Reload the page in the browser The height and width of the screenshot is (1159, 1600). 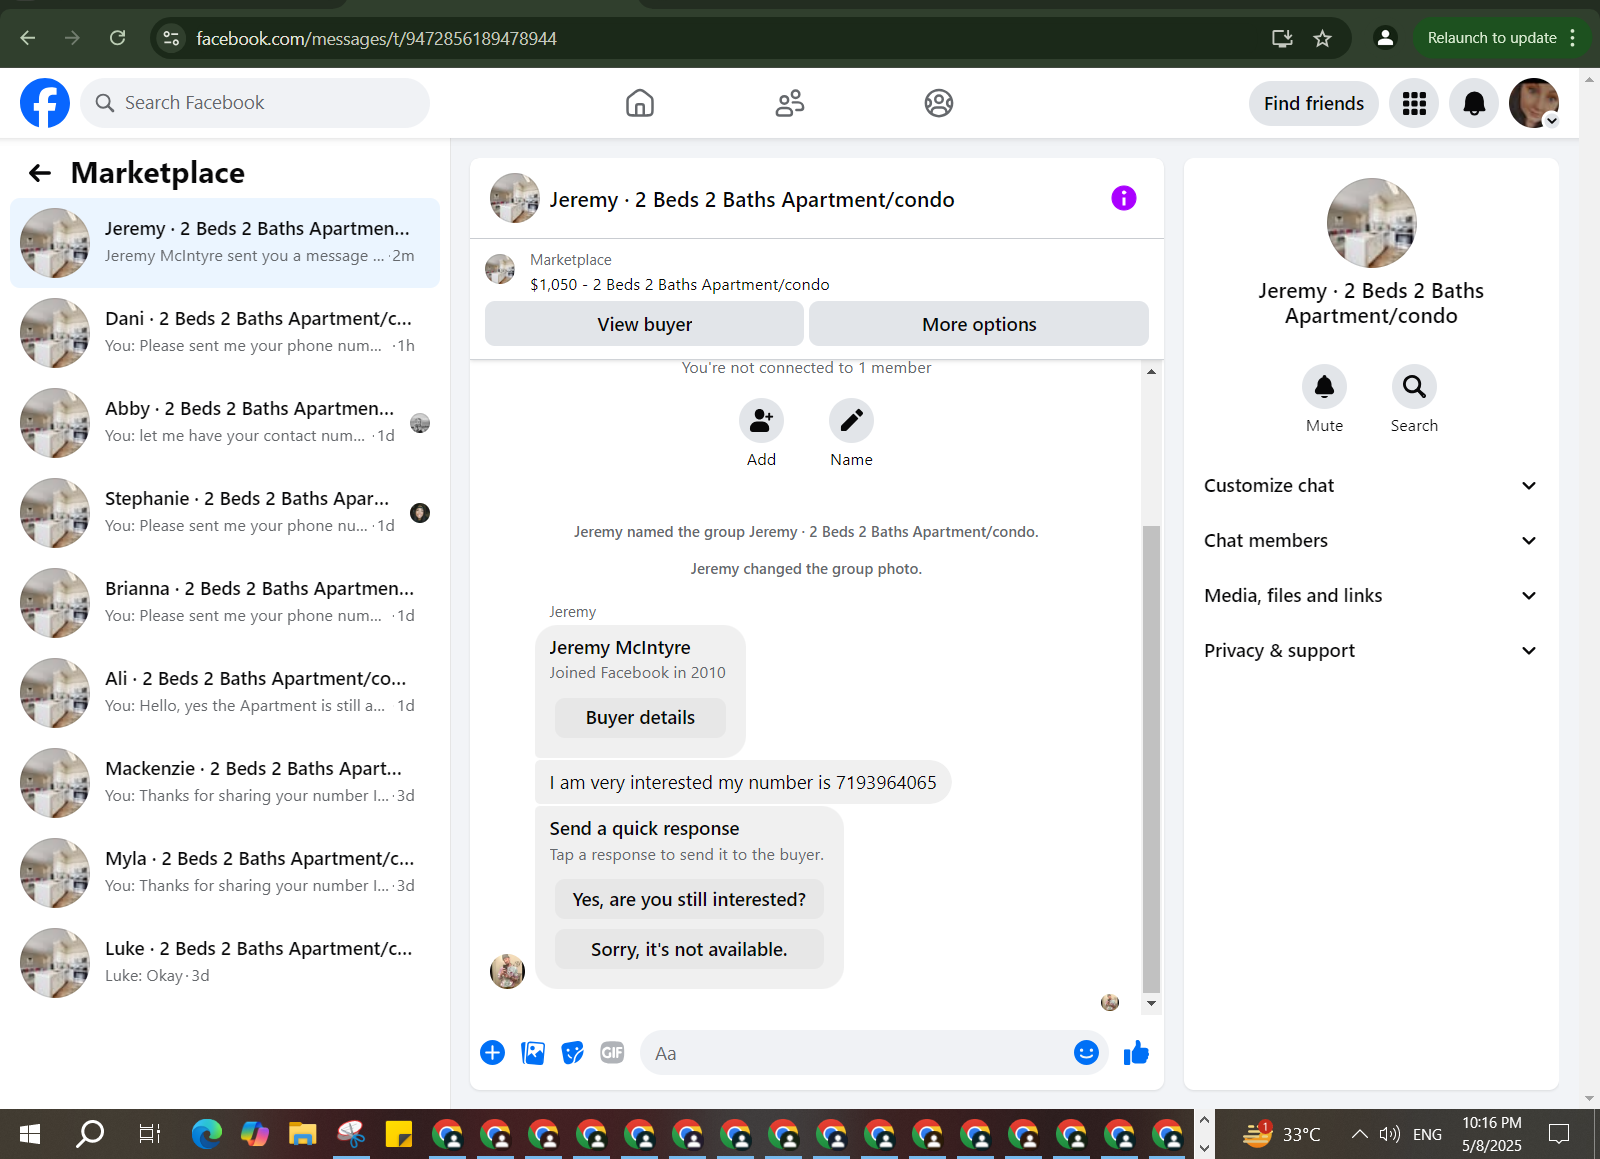(117, 38)
